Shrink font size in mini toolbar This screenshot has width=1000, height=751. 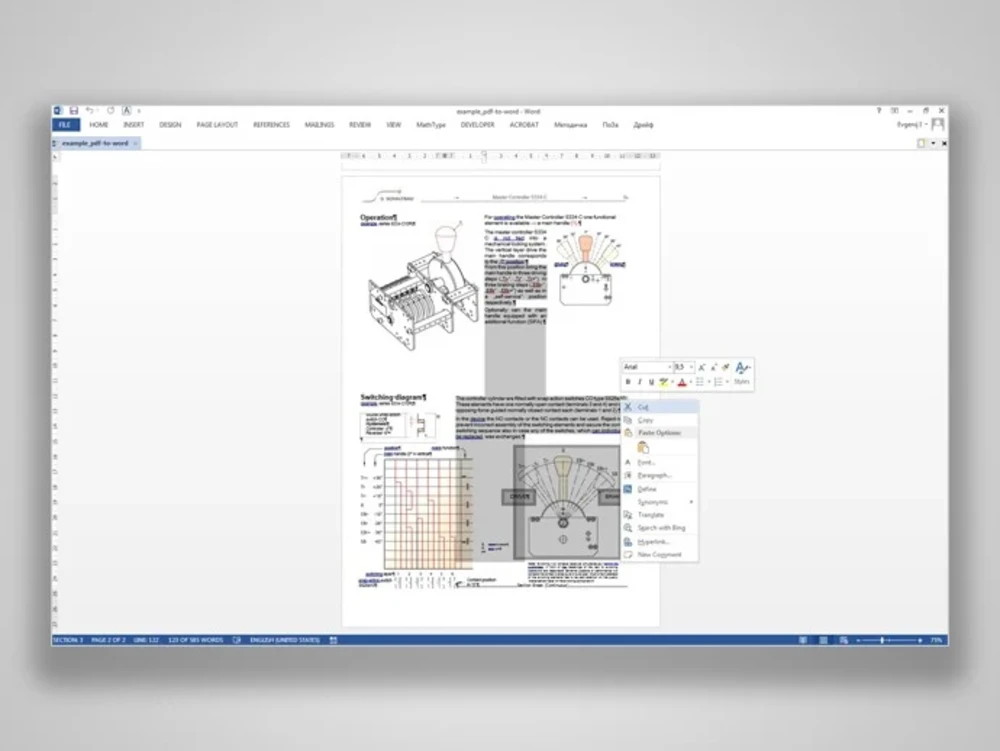pyautogui.click(x=714, y=367)
